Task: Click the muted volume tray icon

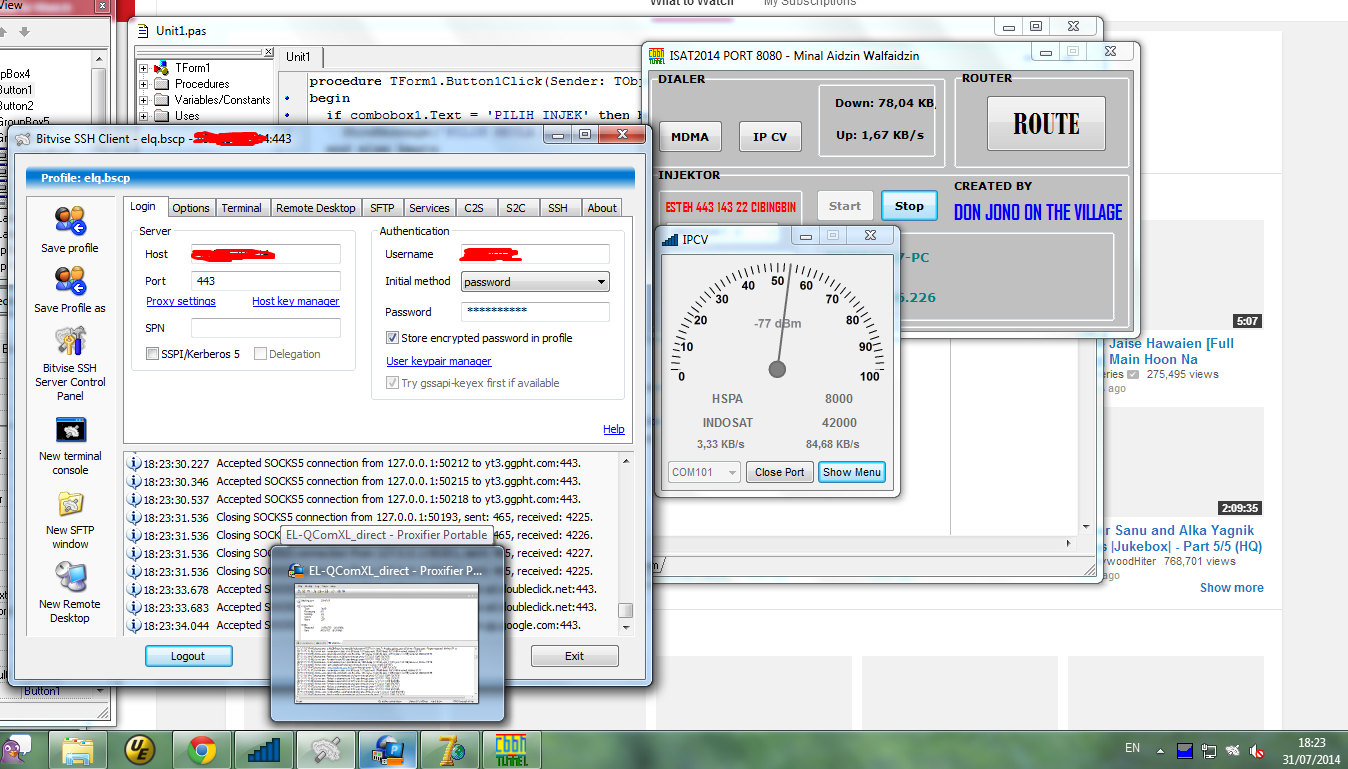Action: pyautogui.click(x=1258, y=749)
